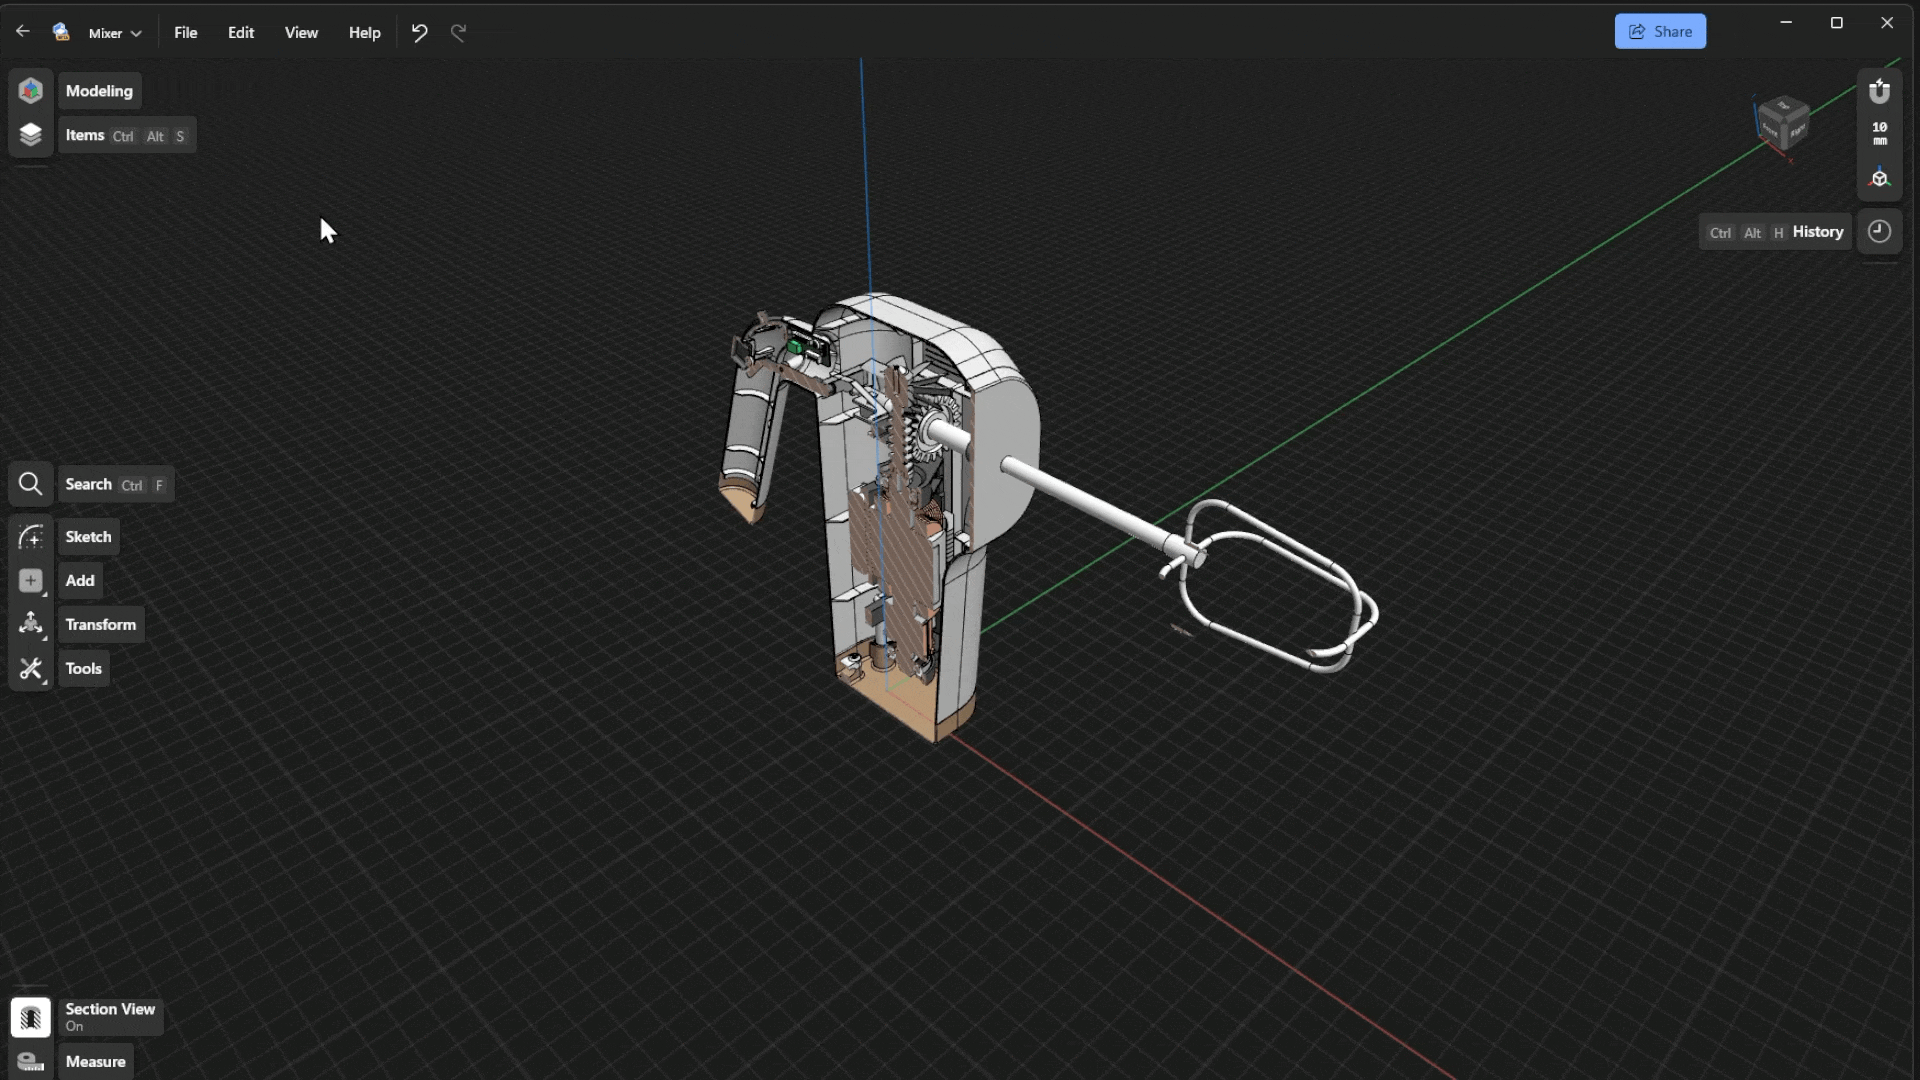The width and height of the screenshot is (1920, 1080).
Task: Open the Mixer document dropdown
Action: click(115, 33)
